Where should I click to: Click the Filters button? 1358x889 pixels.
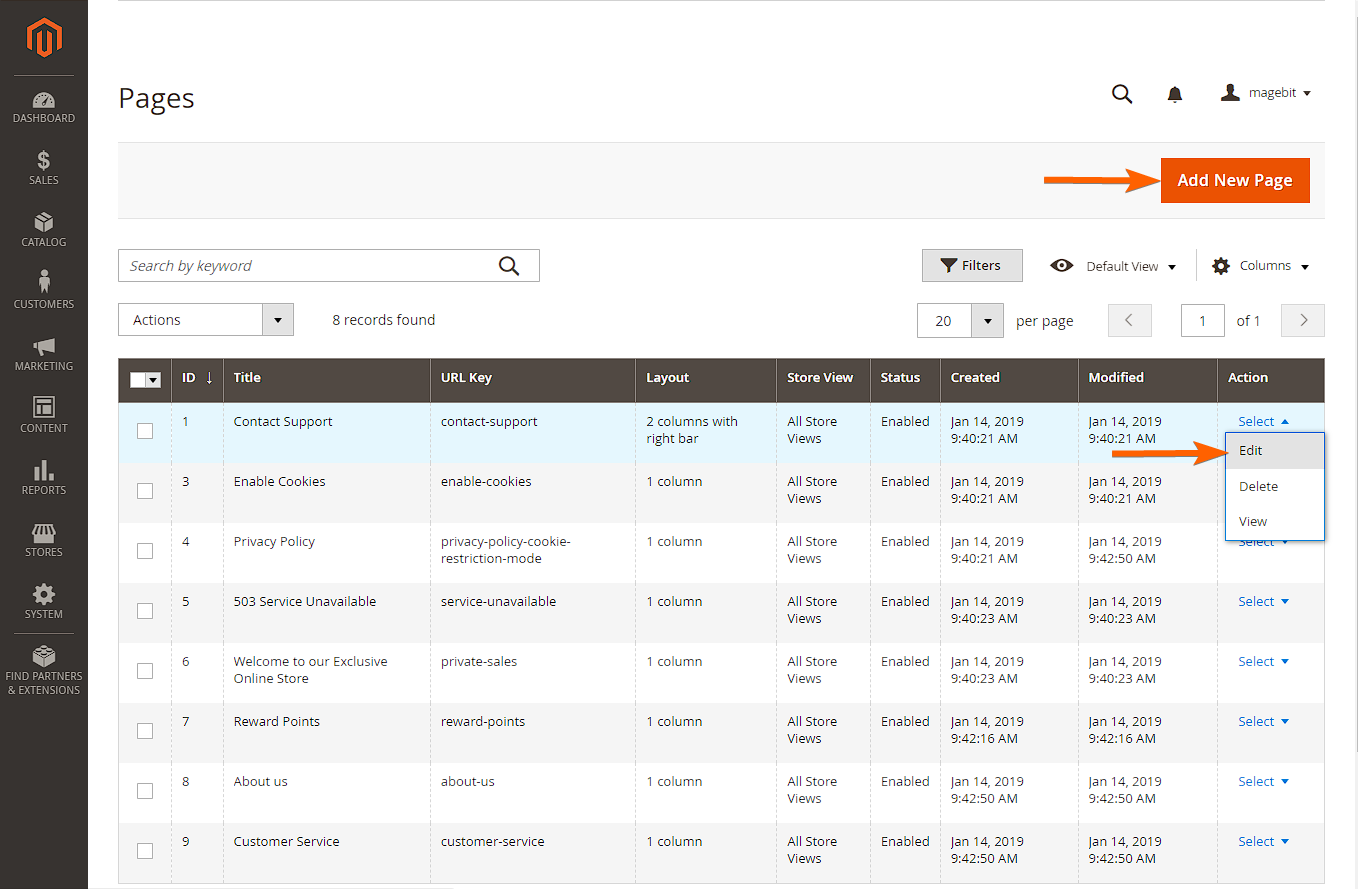tap(971, 266)
